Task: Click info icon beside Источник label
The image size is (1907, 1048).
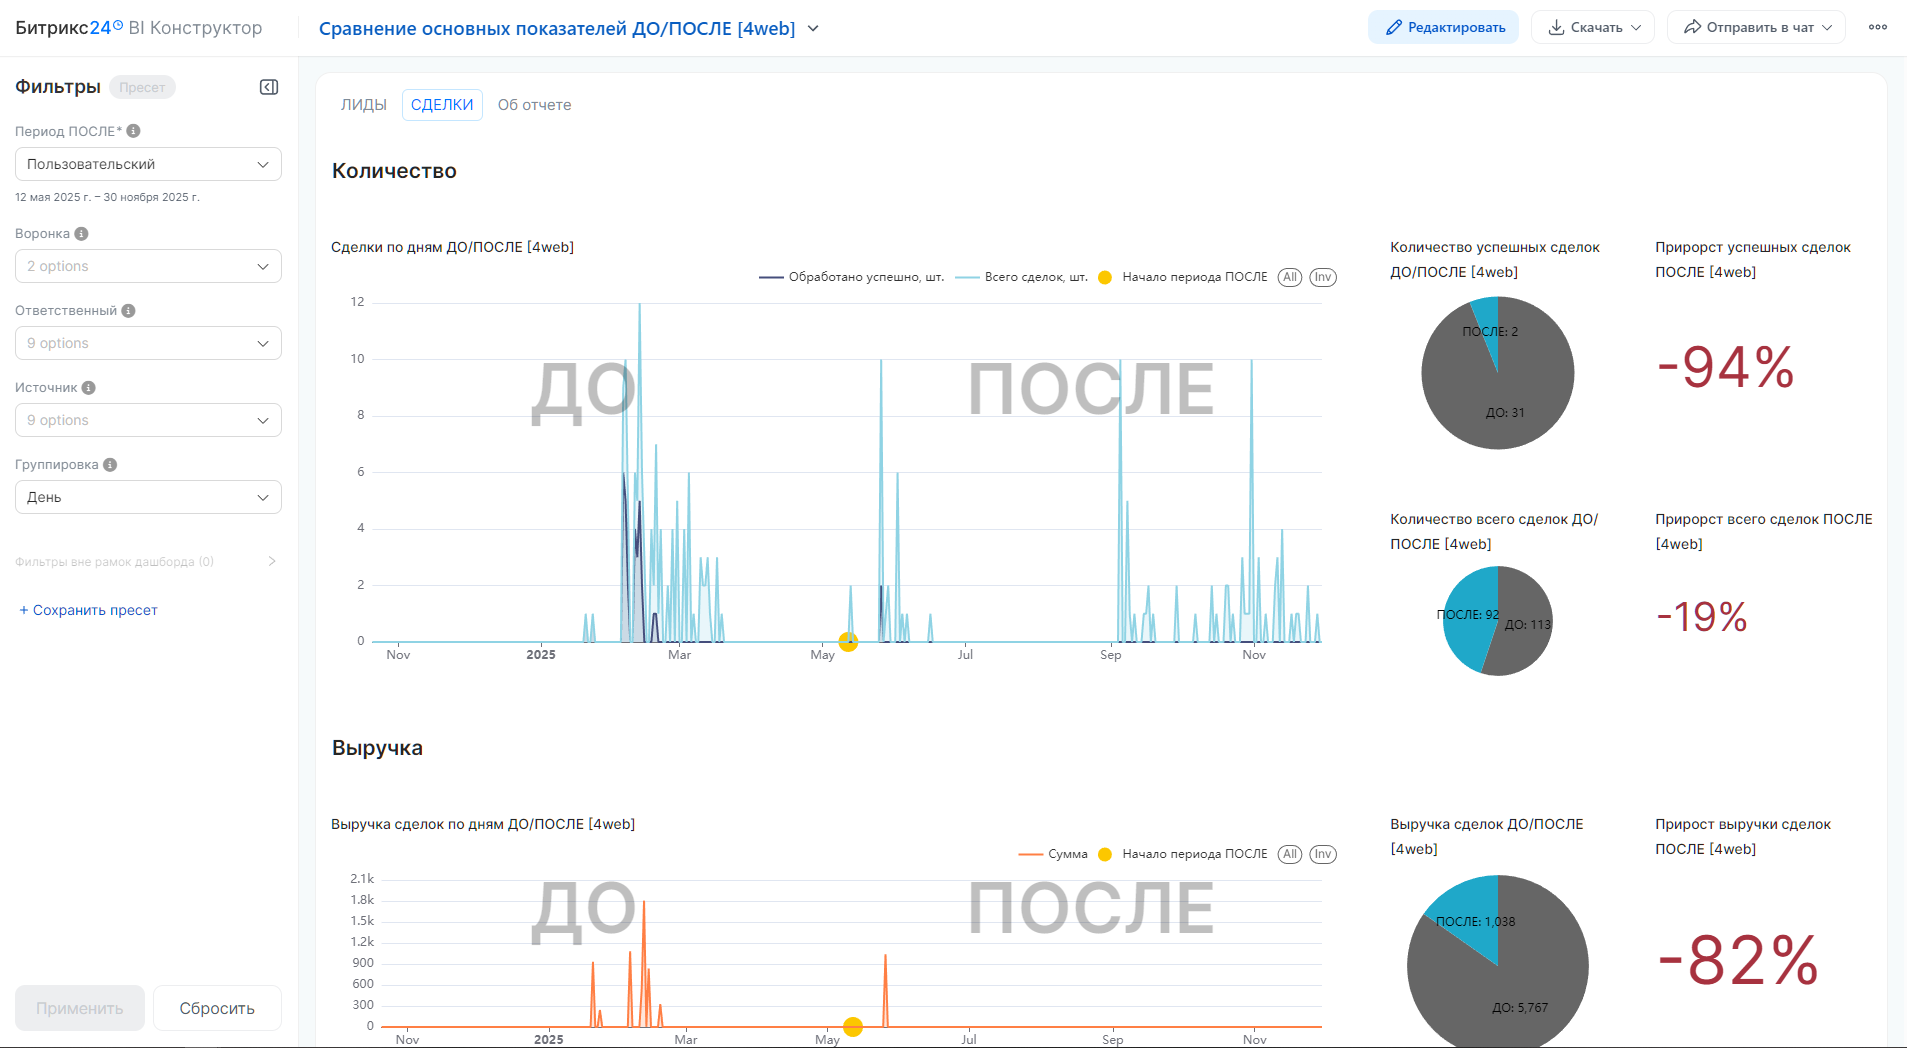Action: point(89,388)
